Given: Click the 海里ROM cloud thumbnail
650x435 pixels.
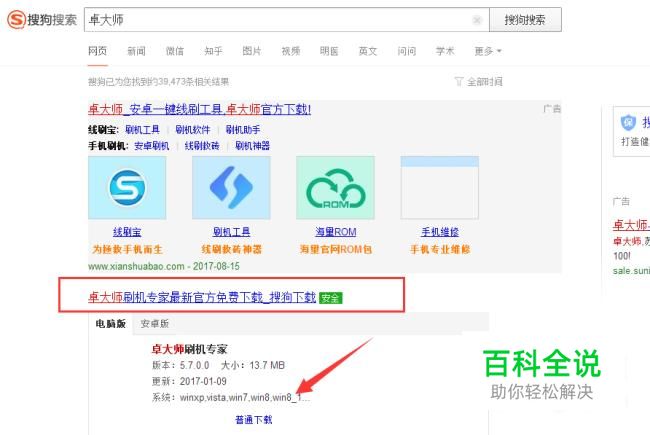Looking at the screenshot, I should 335,187.
